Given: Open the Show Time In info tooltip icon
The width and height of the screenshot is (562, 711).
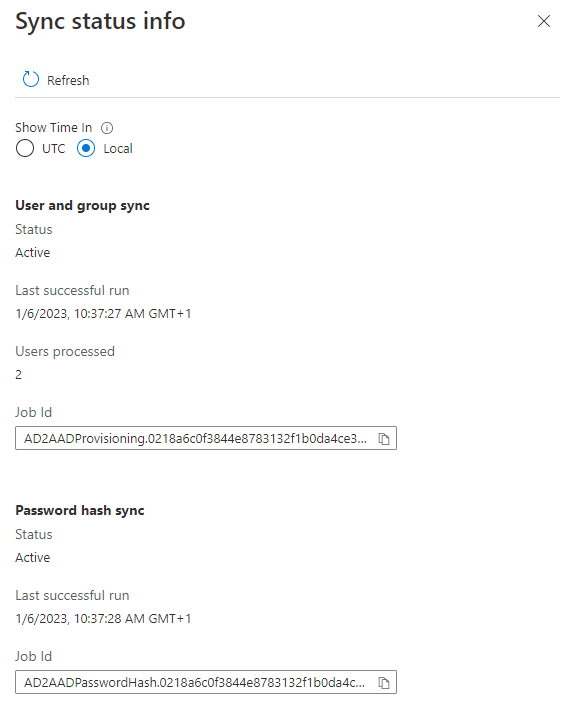Looking at the screenshot, I should (x=107, y=128).
